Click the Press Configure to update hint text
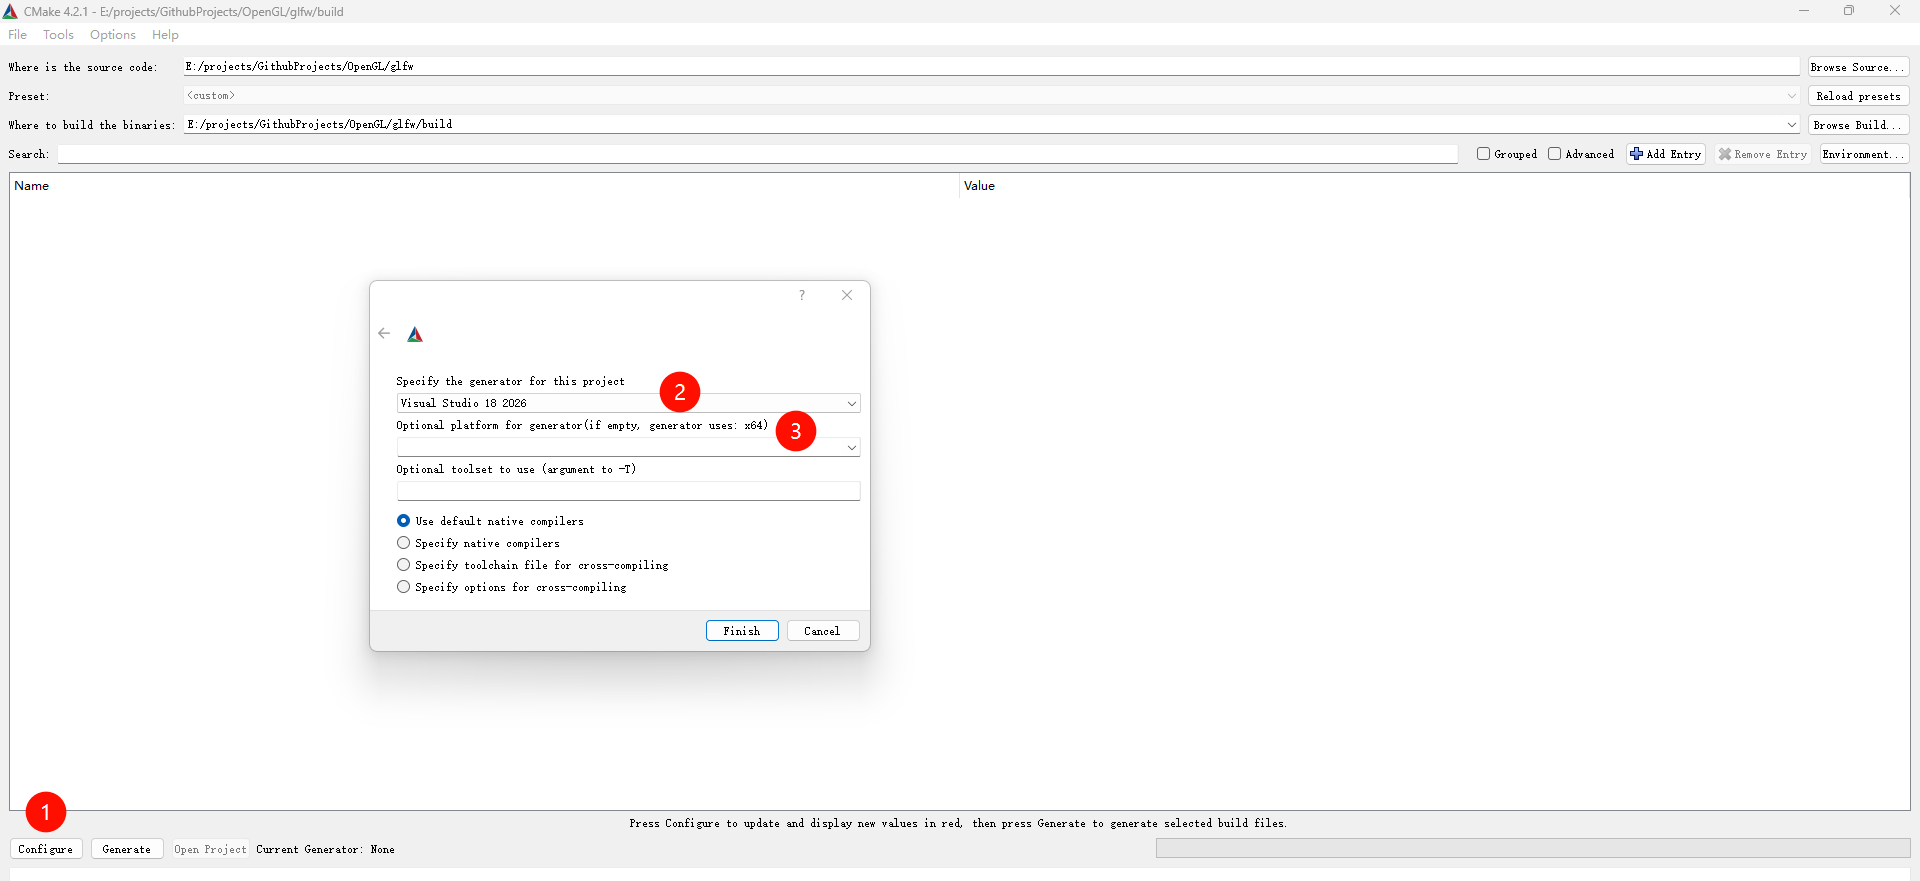 (x=958, y=823)
